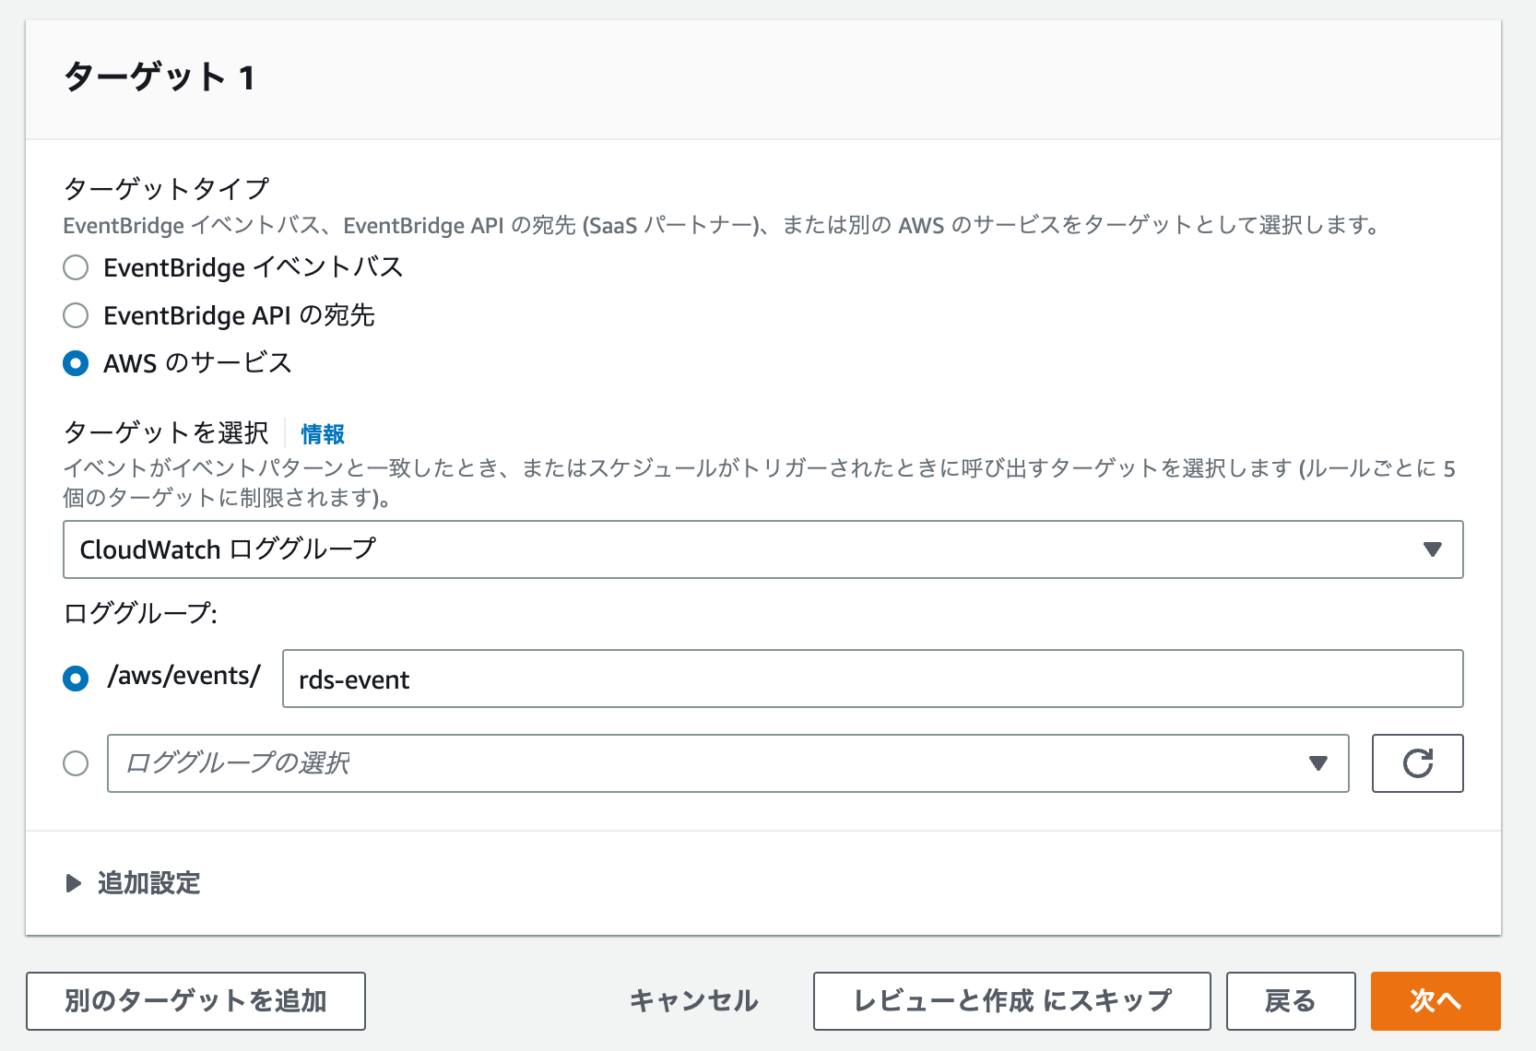The height and width of the screenshot is (1051, 1536).
Task: Click the orange 次へ button
Action: pyautogui.click(x=1435, y=1000)
